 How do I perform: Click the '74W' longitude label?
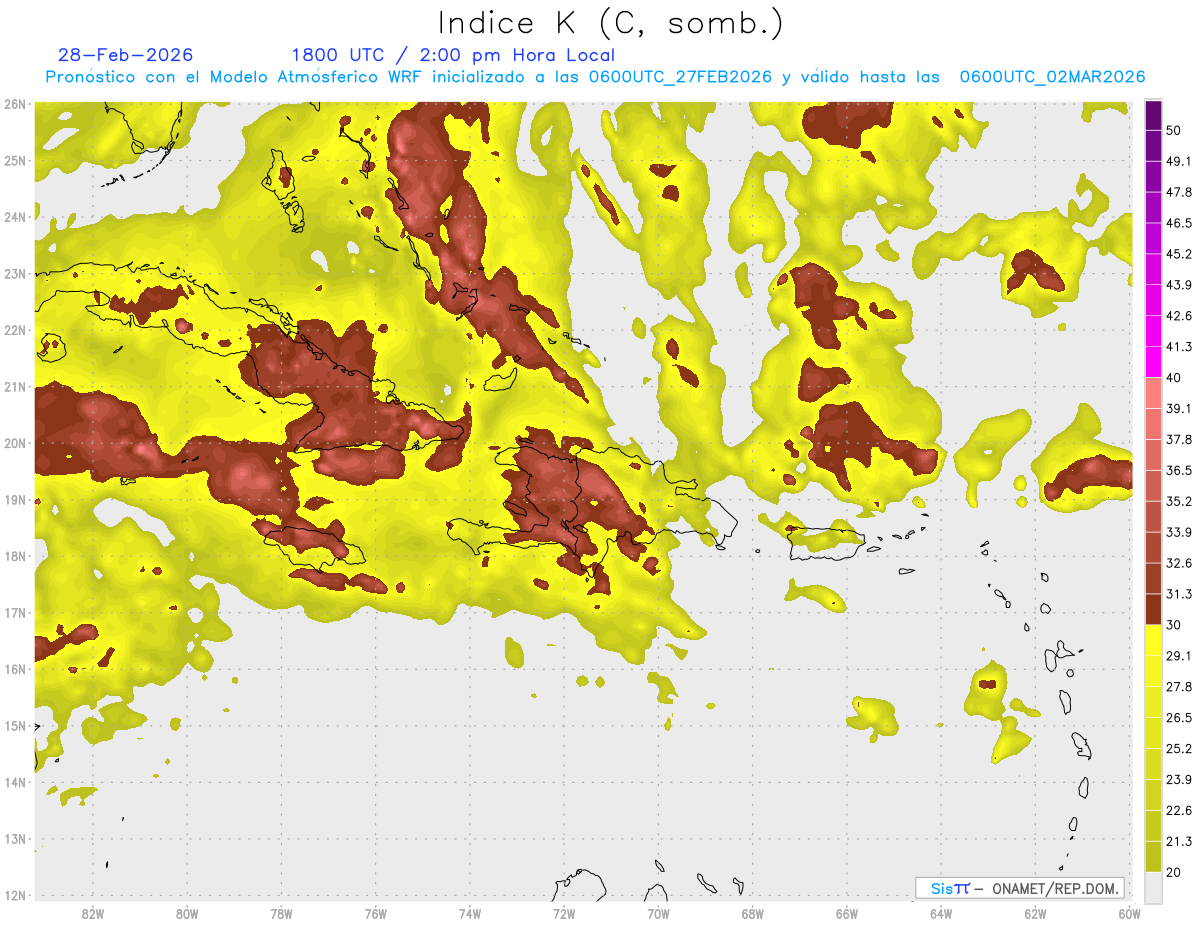pyautogui.click(x=470, y=914)
